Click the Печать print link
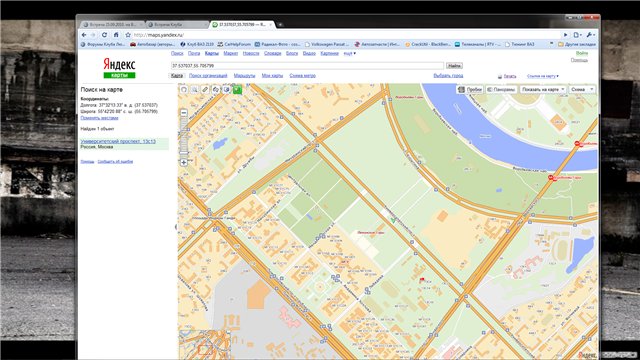640x360 pixels. tap(509, 76)
